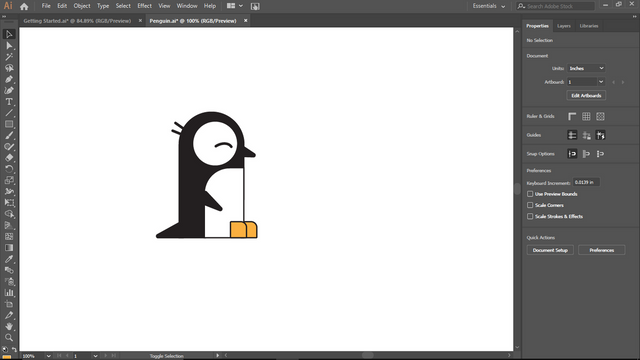
Task: Open the Units dropdown showing Inches
Action: coord(586,68)
